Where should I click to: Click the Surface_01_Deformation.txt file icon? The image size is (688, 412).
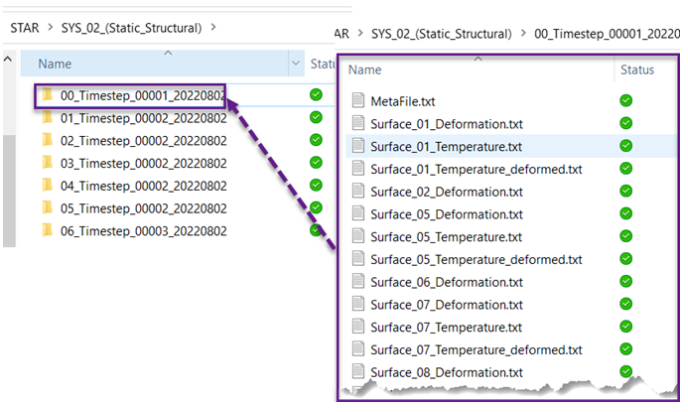click(x=359, y=123)
